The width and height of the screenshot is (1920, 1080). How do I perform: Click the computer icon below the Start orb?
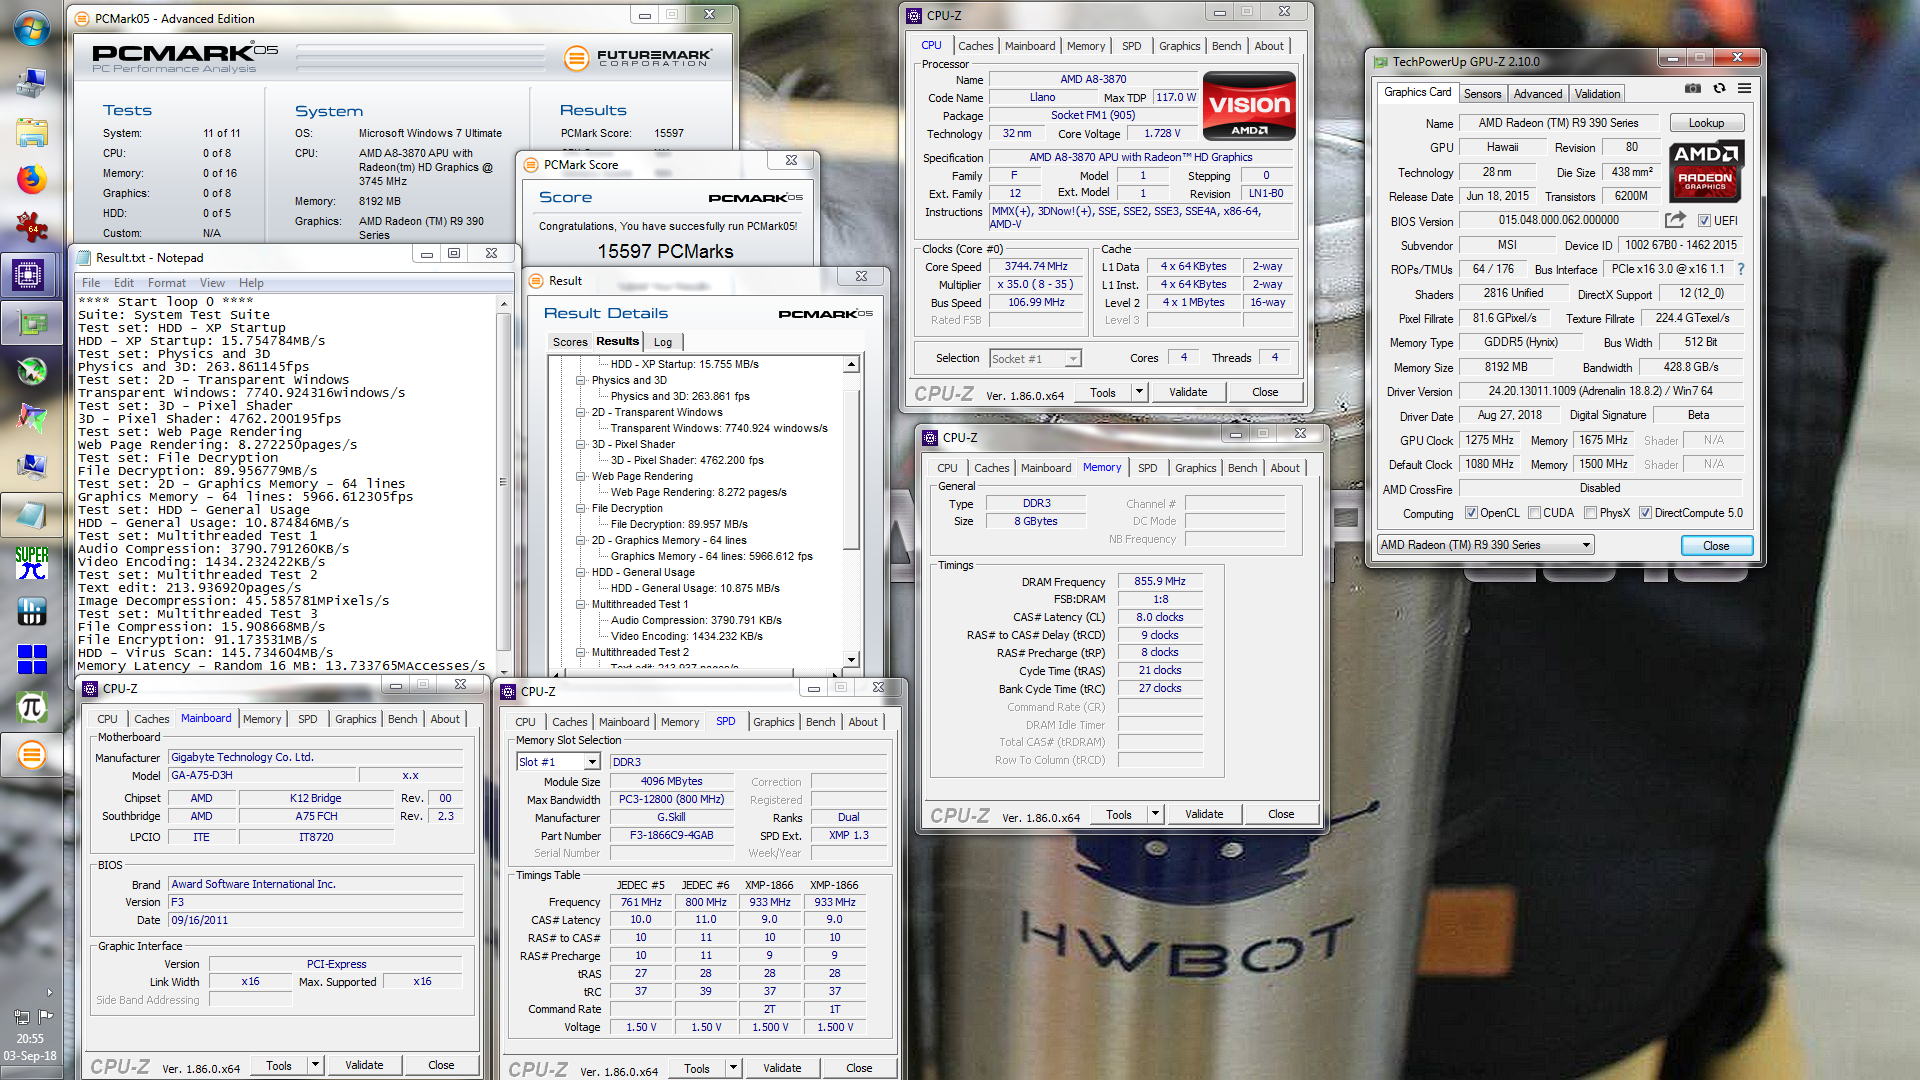tap(32, 84)
